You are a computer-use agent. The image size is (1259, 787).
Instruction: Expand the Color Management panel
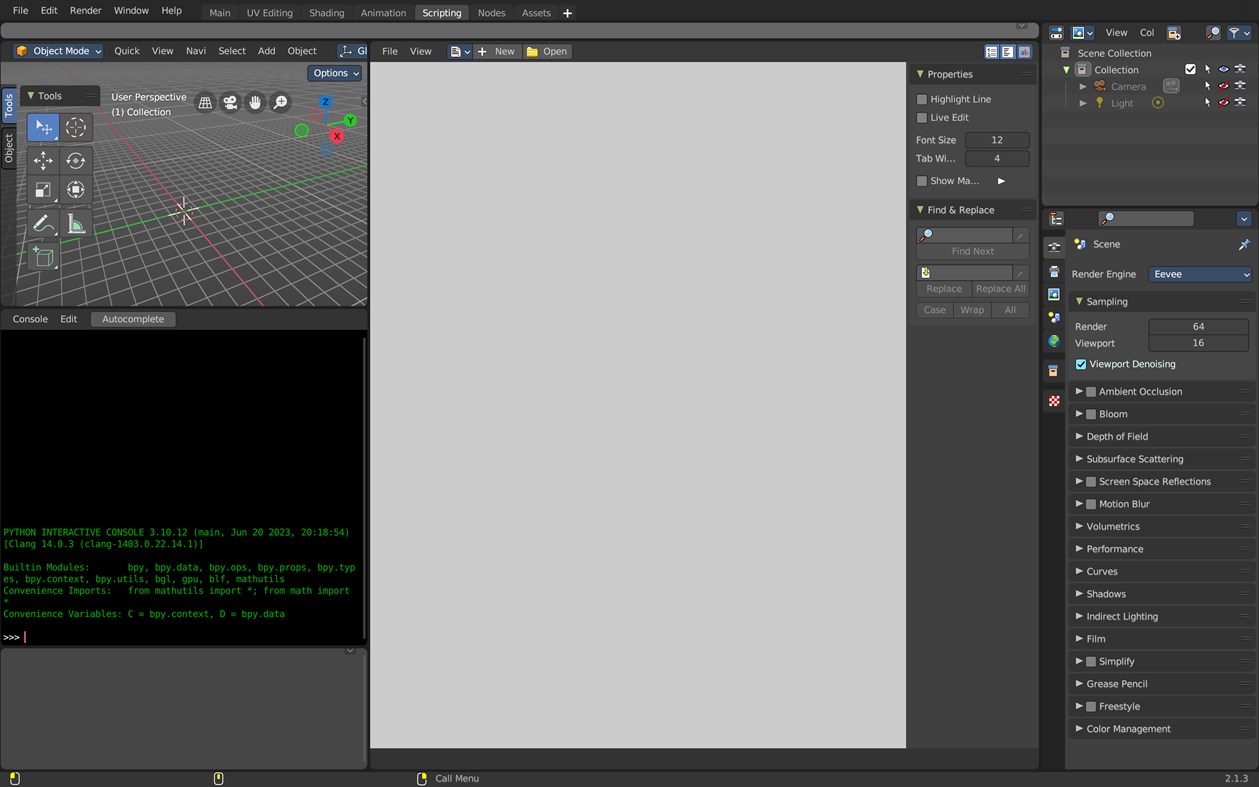1162,729
